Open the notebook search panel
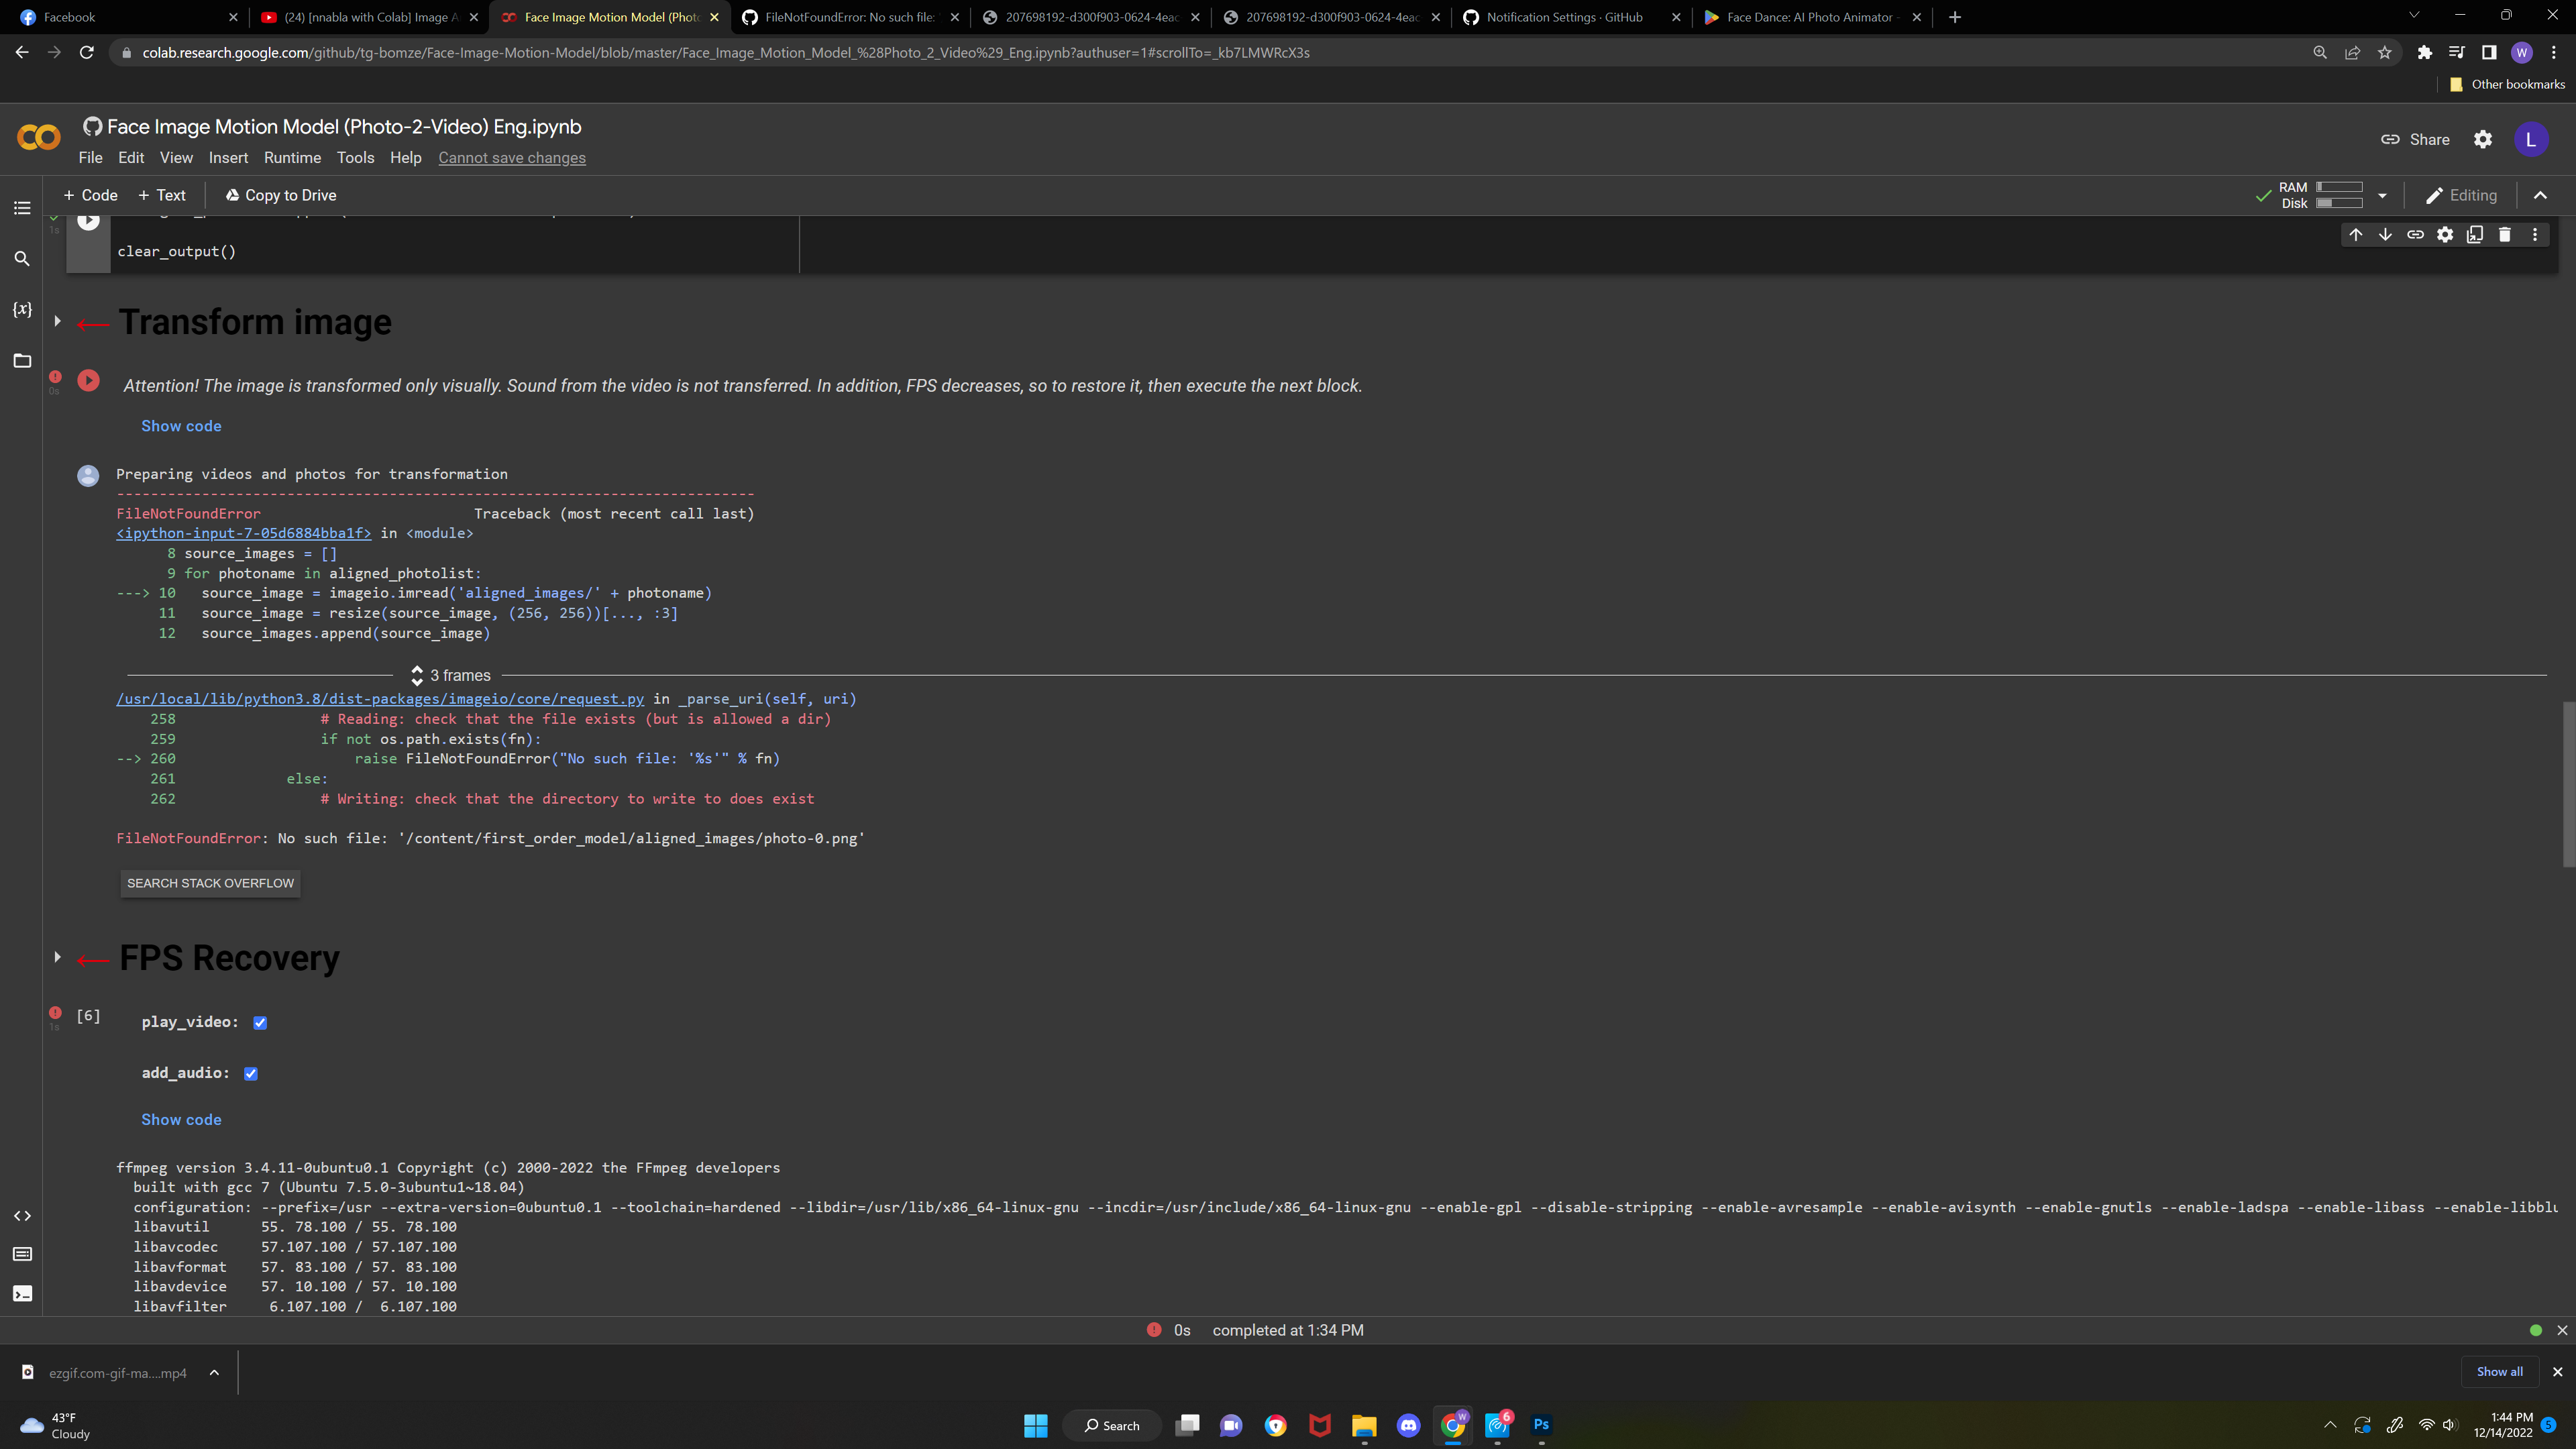Viewport: 2576px width, 1449px height. pos(22,258)
